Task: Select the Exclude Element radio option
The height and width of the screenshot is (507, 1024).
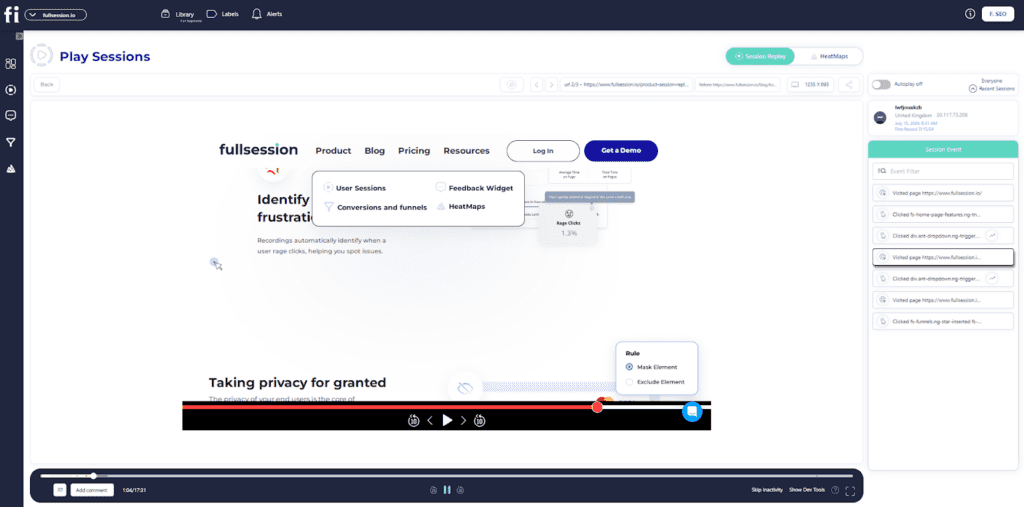Action: click(x=629, y=382)
